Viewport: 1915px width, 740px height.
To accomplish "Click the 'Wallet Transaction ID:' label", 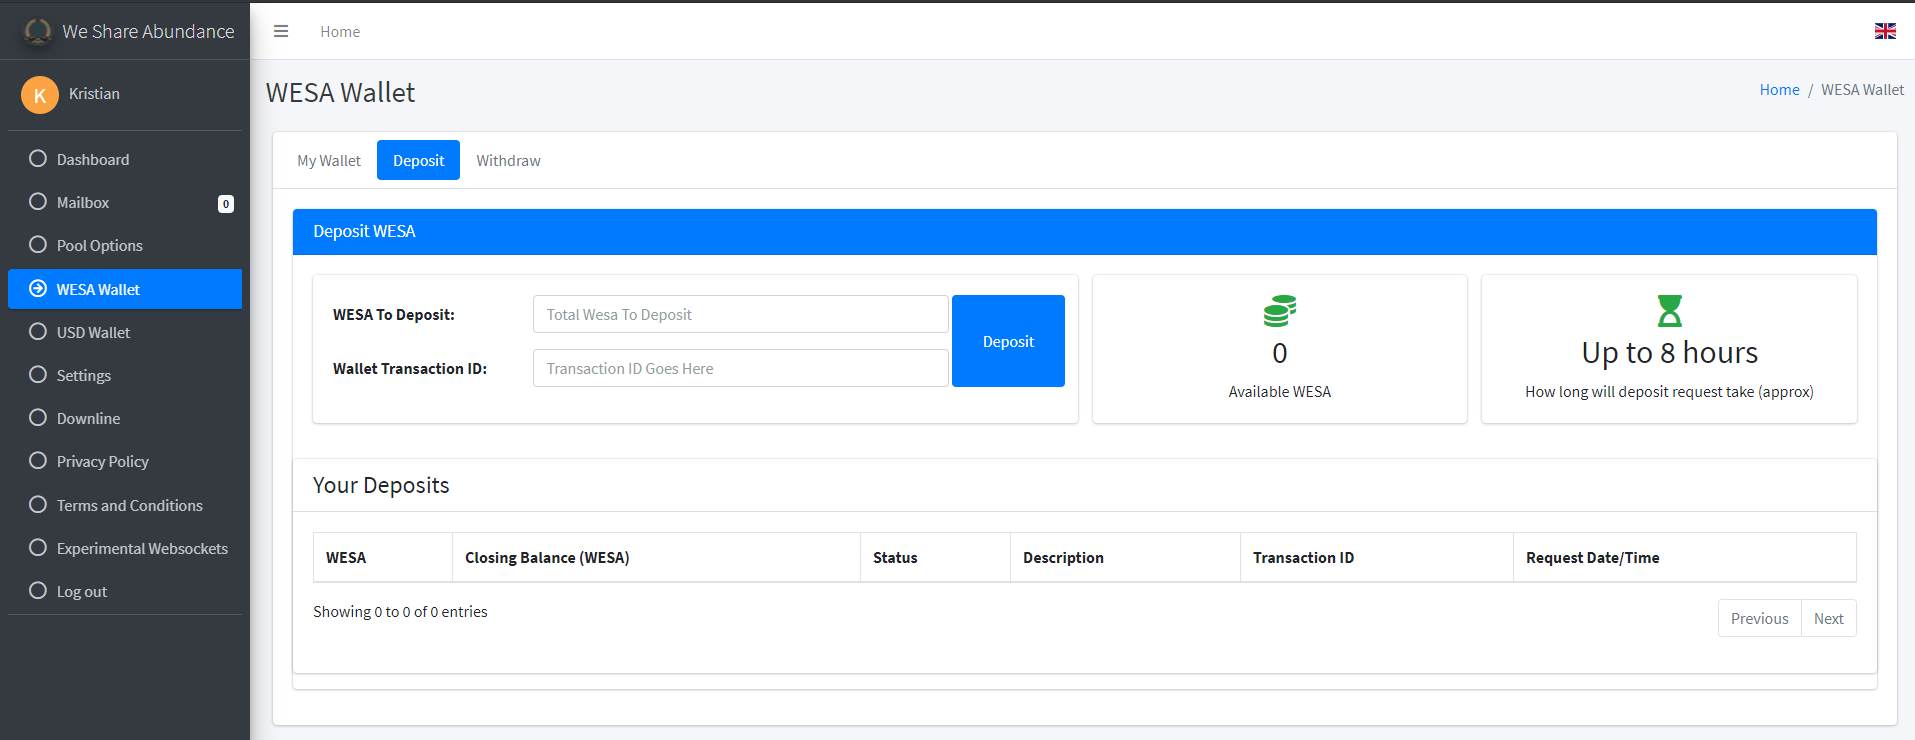I will click(410, 368).
